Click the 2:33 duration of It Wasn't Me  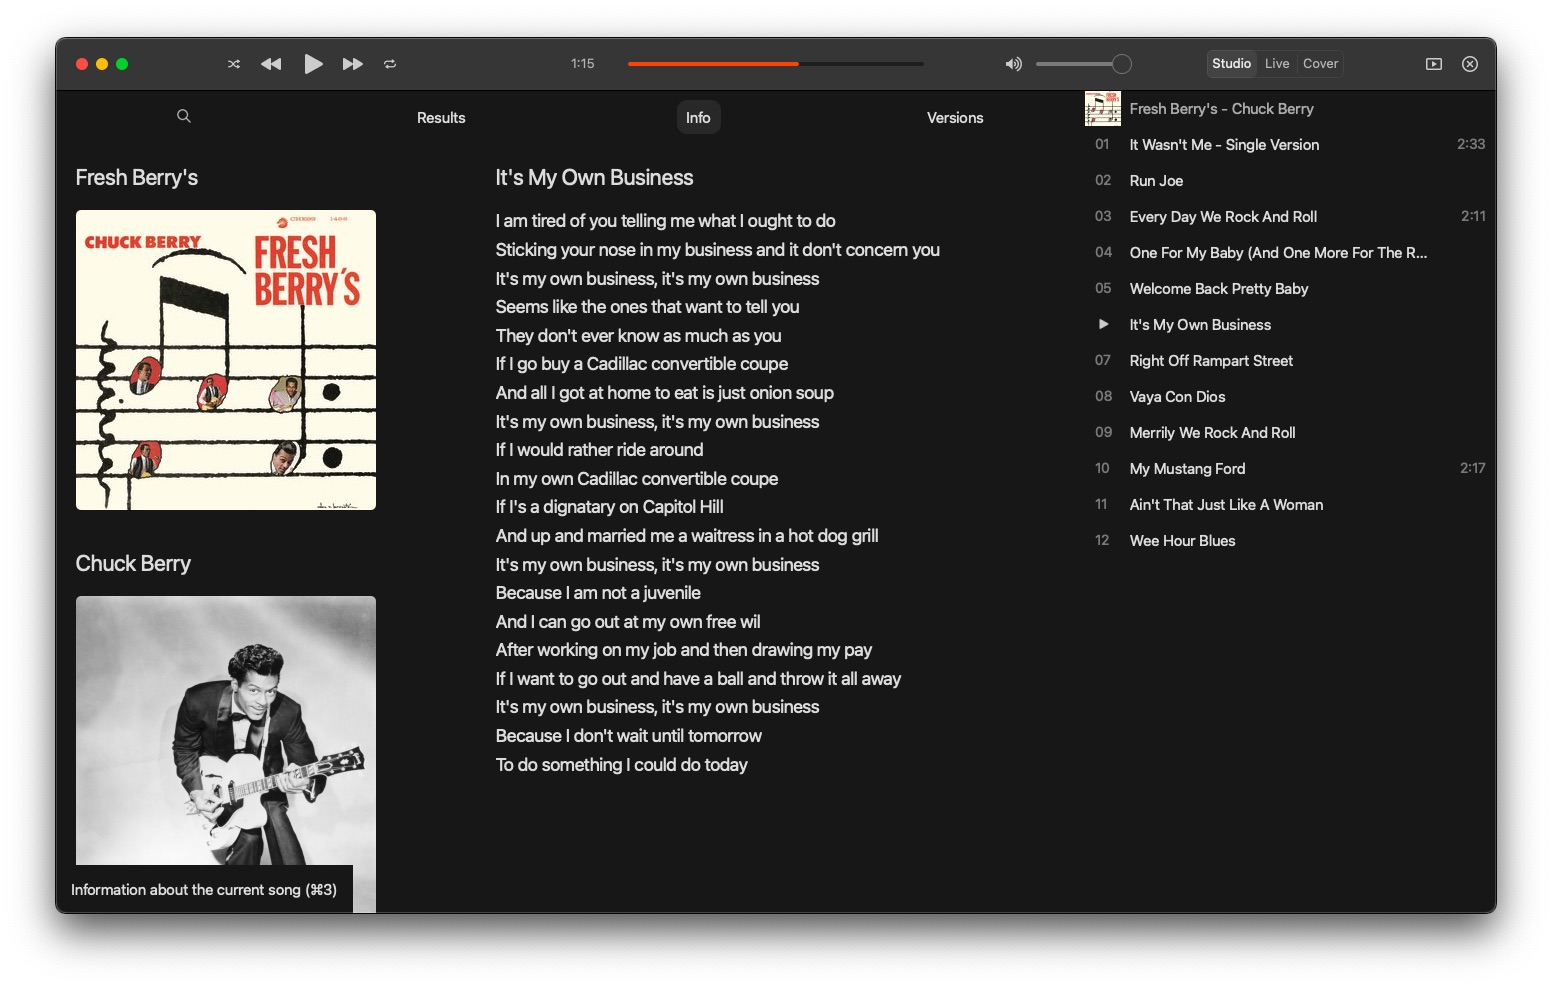click(1471, 144)
